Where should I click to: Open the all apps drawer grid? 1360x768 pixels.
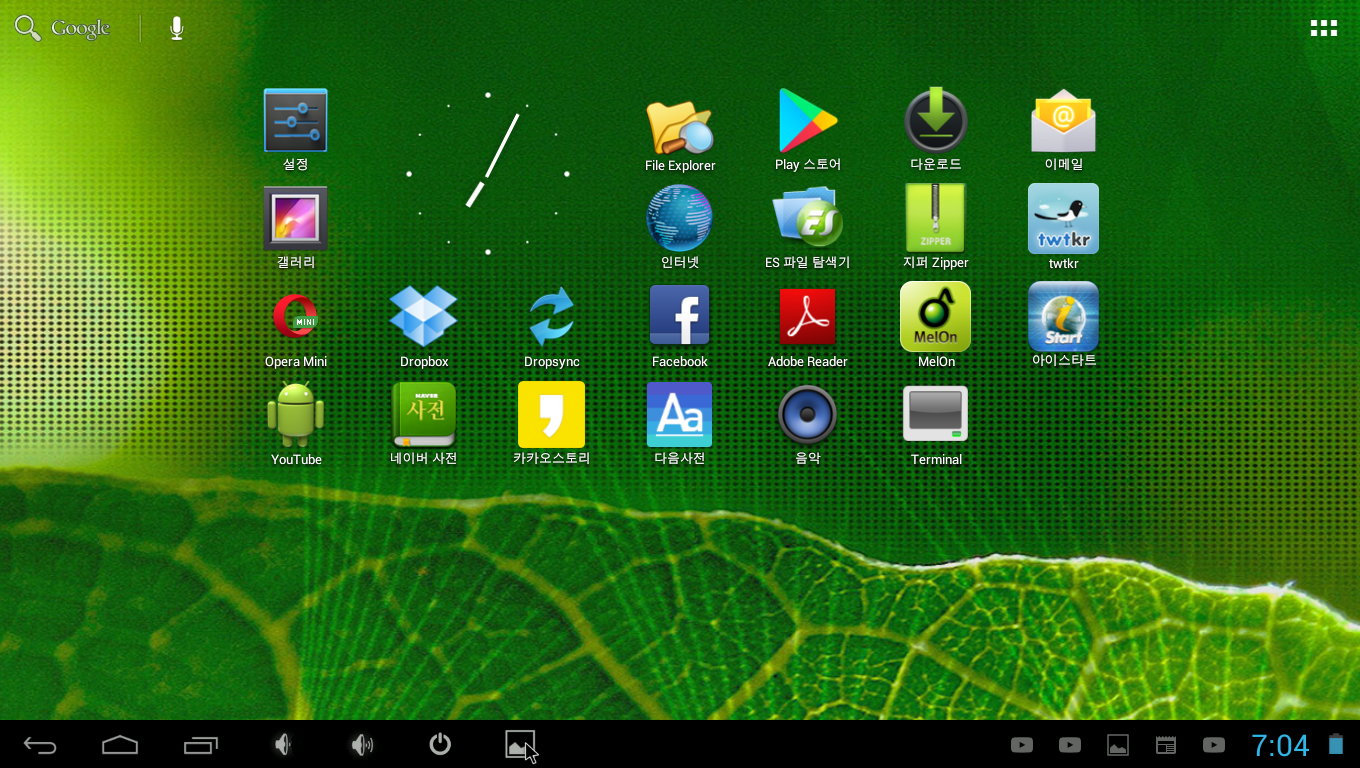(1324, 28)
